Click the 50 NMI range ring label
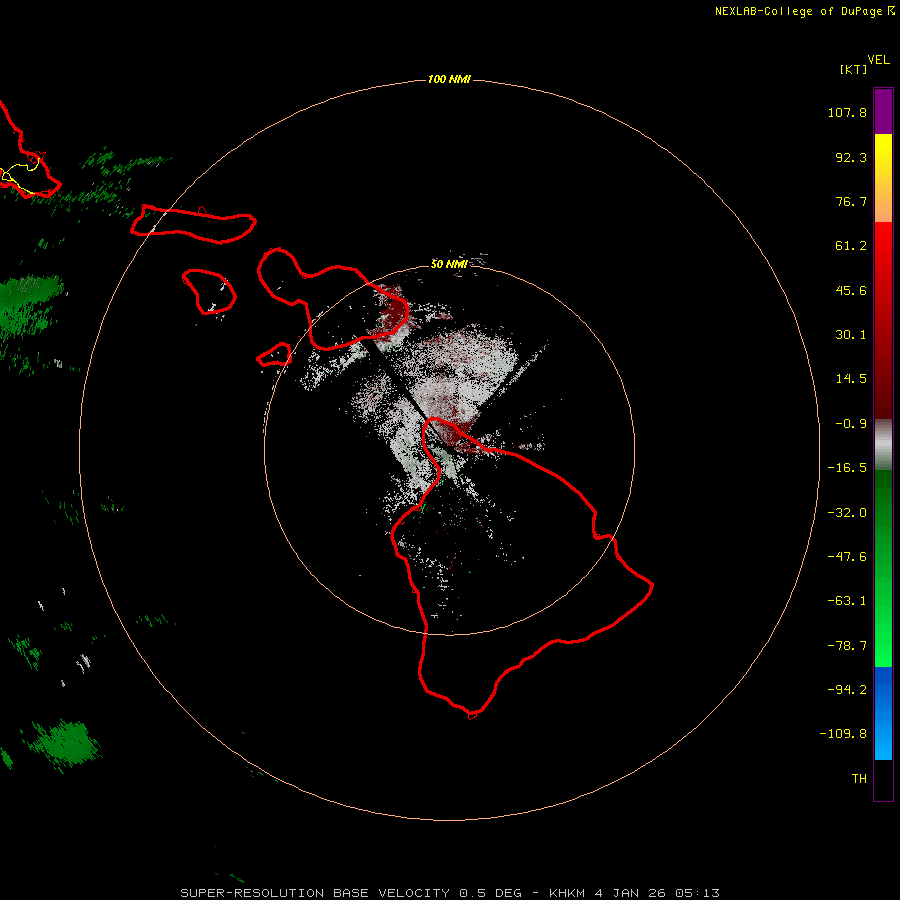Viewport: 900px width, 900px height. pos(449,264)
